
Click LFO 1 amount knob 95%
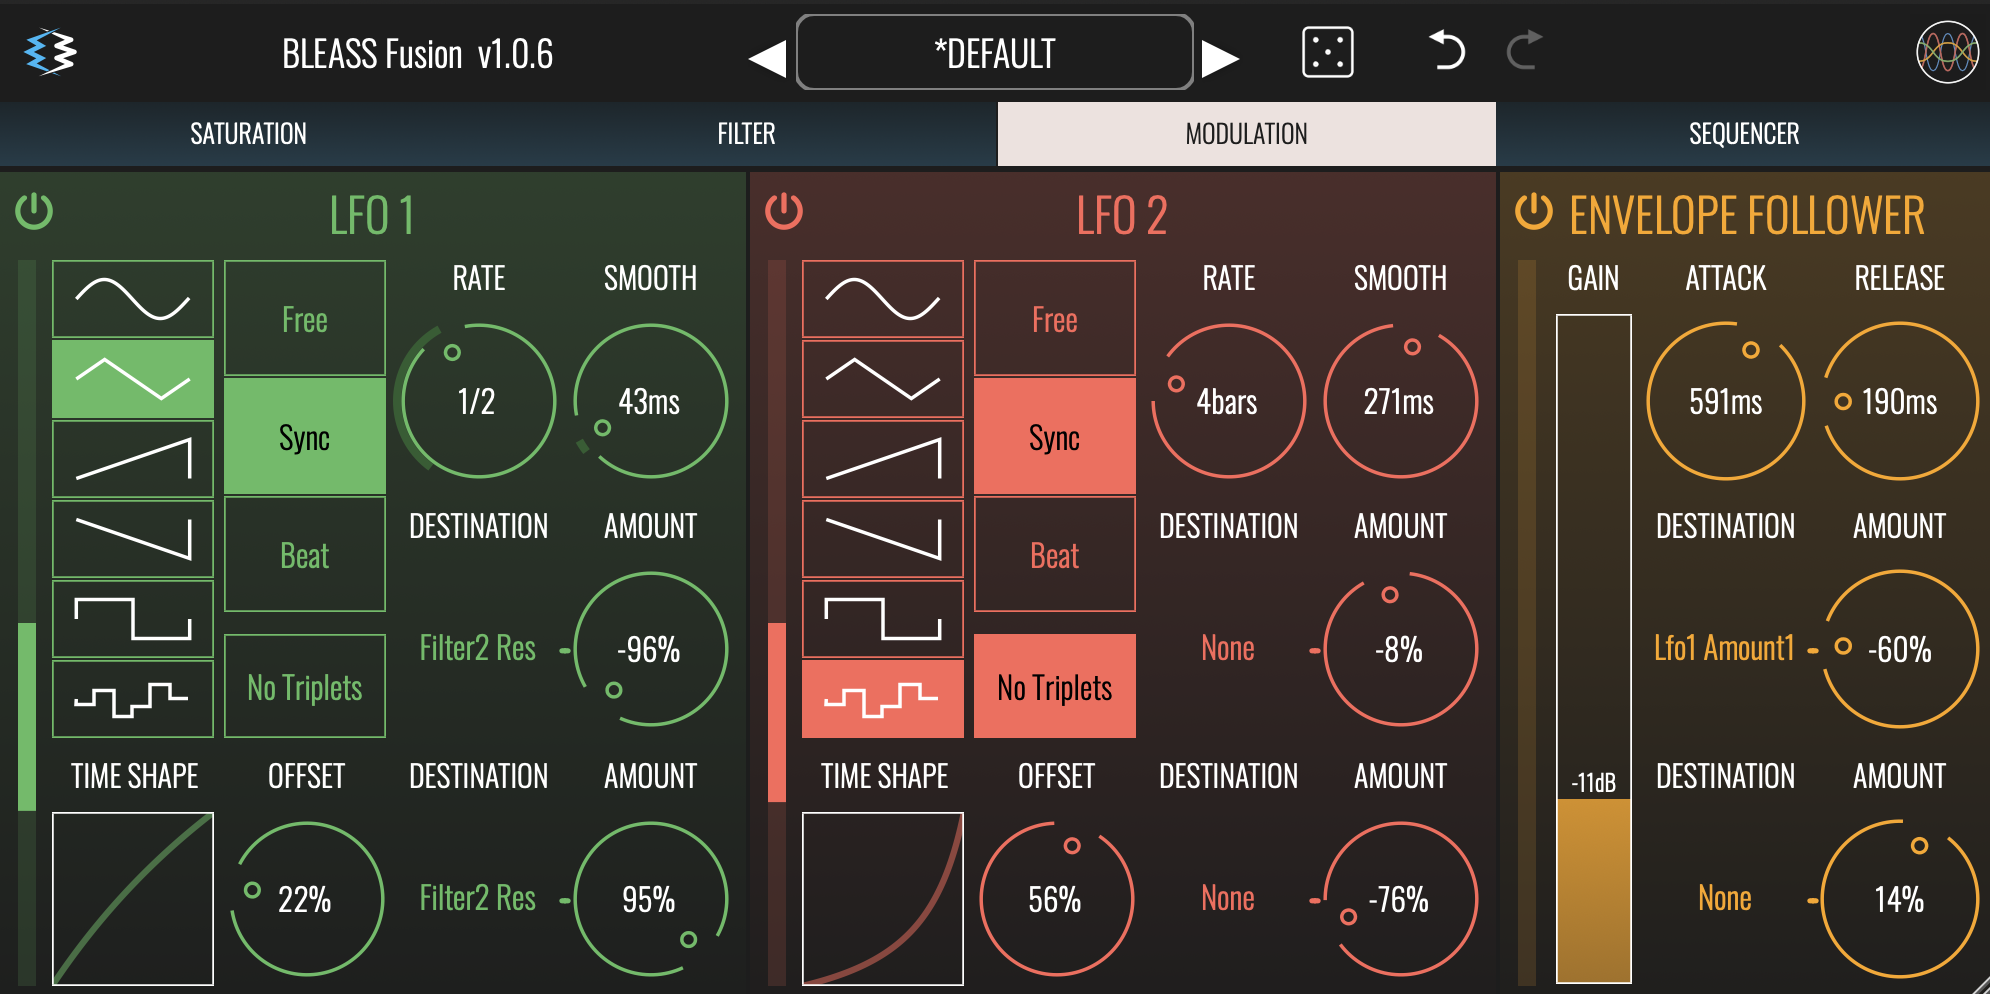pos(650,899)
